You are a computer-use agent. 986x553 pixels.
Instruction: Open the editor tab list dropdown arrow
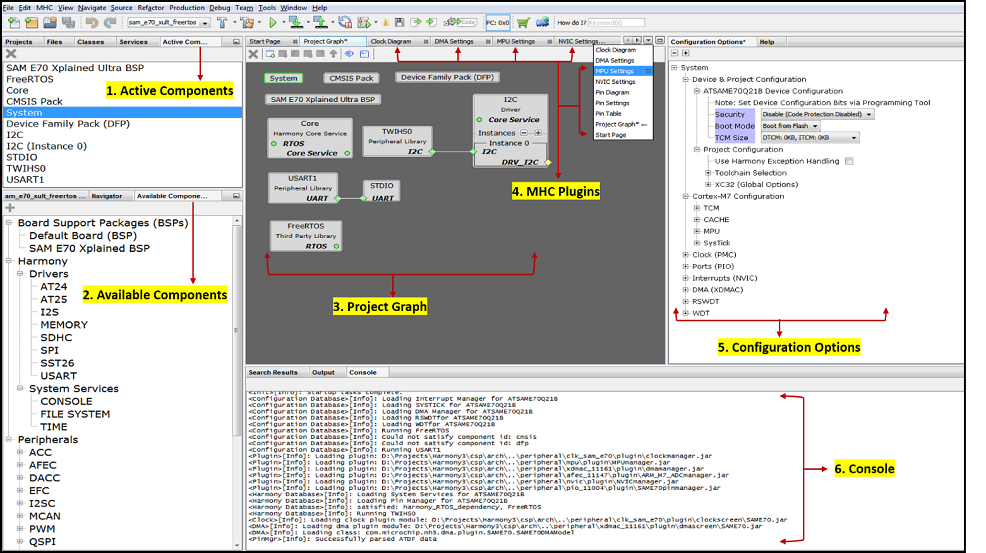tap(648, 40)
